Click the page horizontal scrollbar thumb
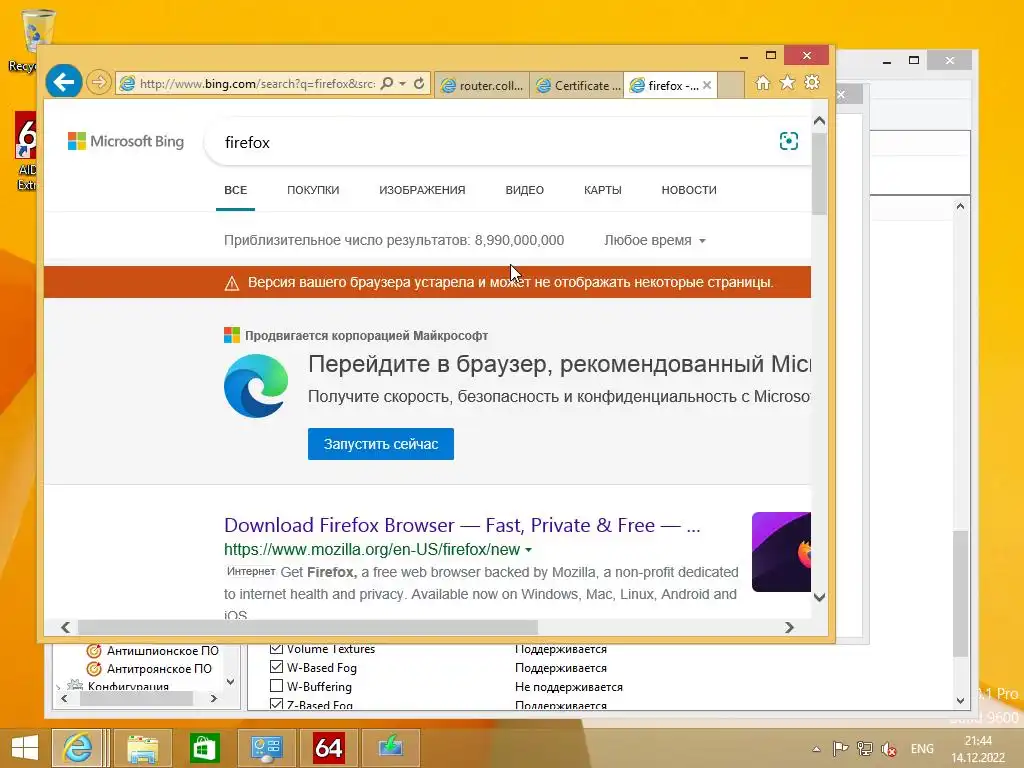The image size is (1024, 768). 308,628
